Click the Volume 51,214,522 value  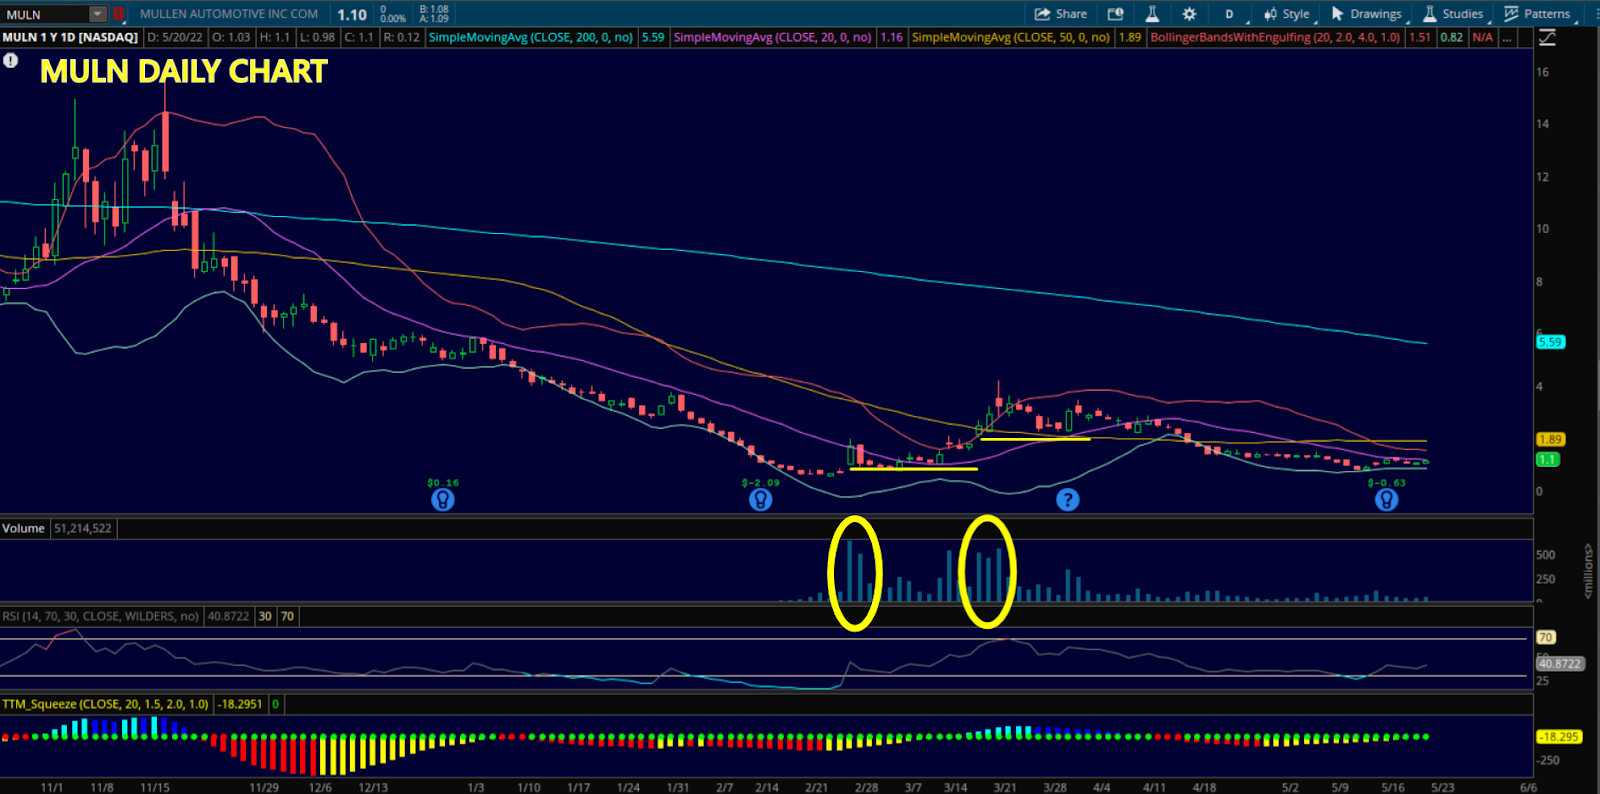83,528
